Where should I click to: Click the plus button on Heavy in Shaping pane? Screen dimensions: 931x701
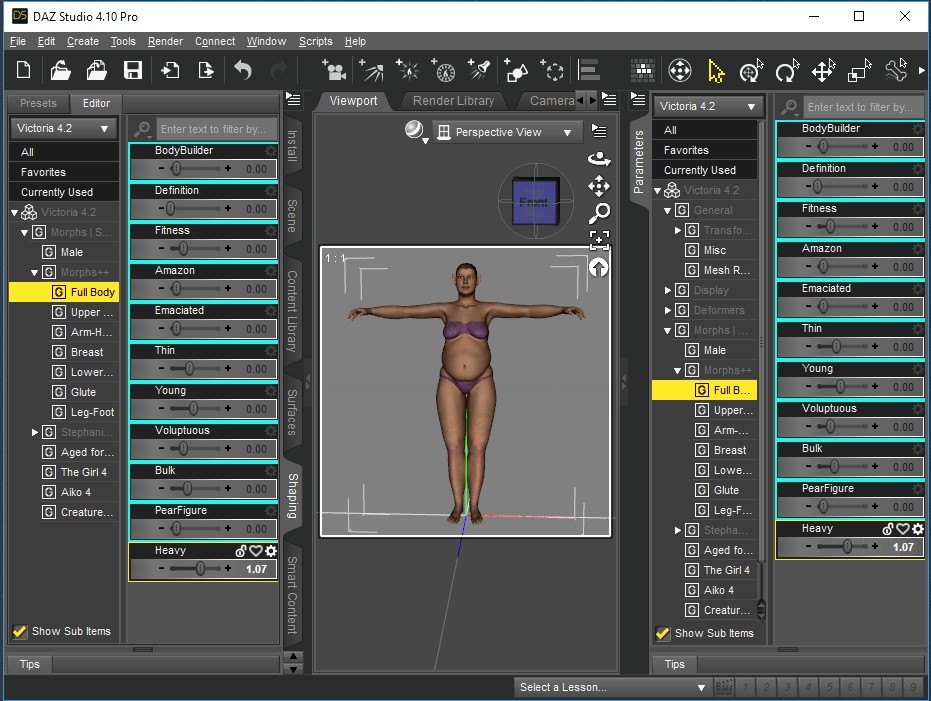[228, 569]
